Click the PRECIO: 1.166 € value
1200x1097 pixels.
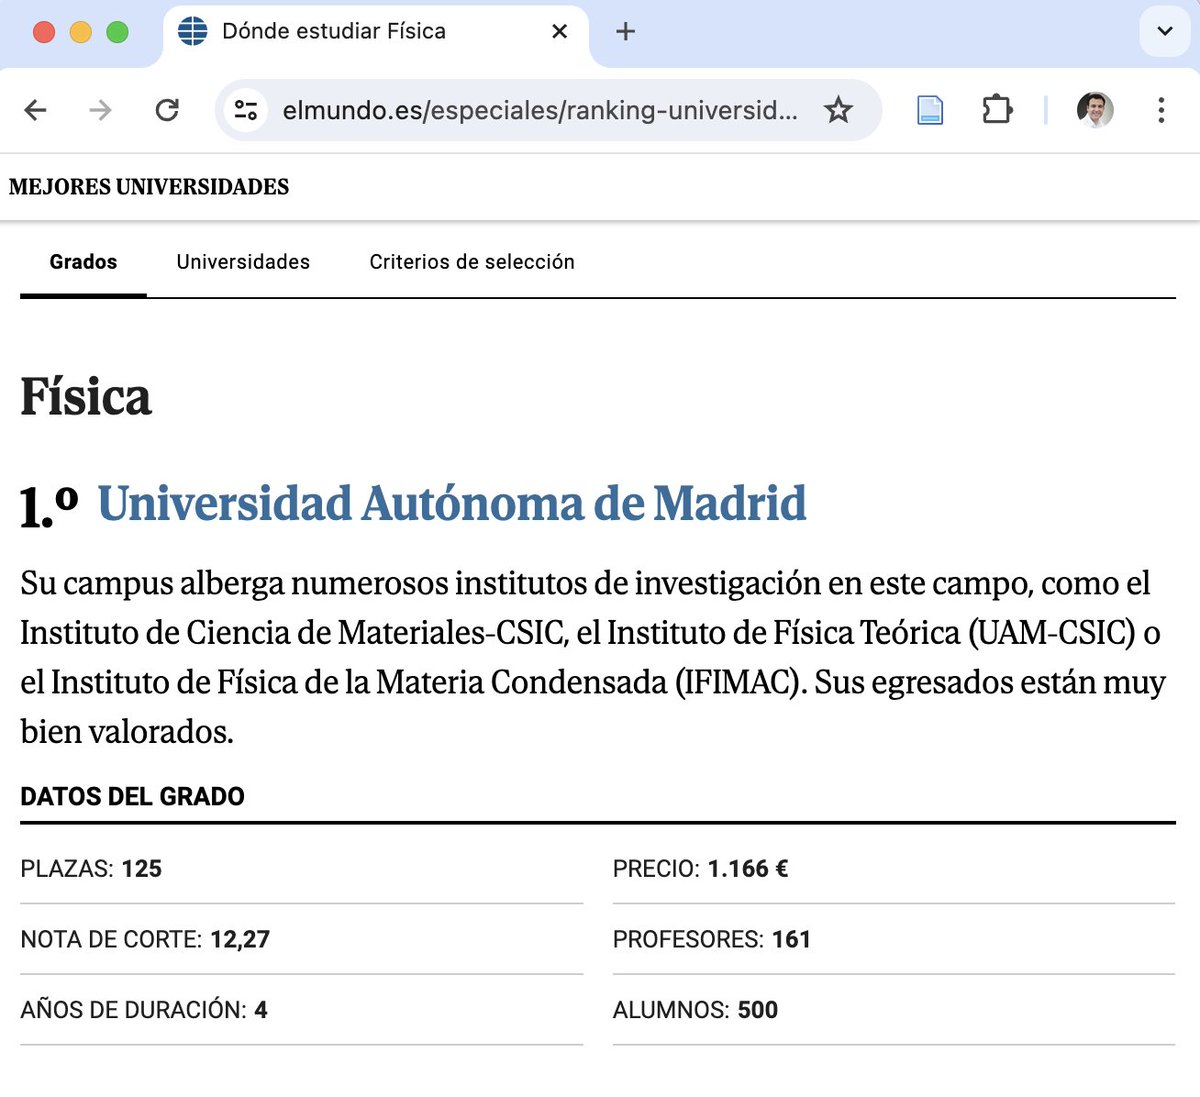tap(700, 868)
